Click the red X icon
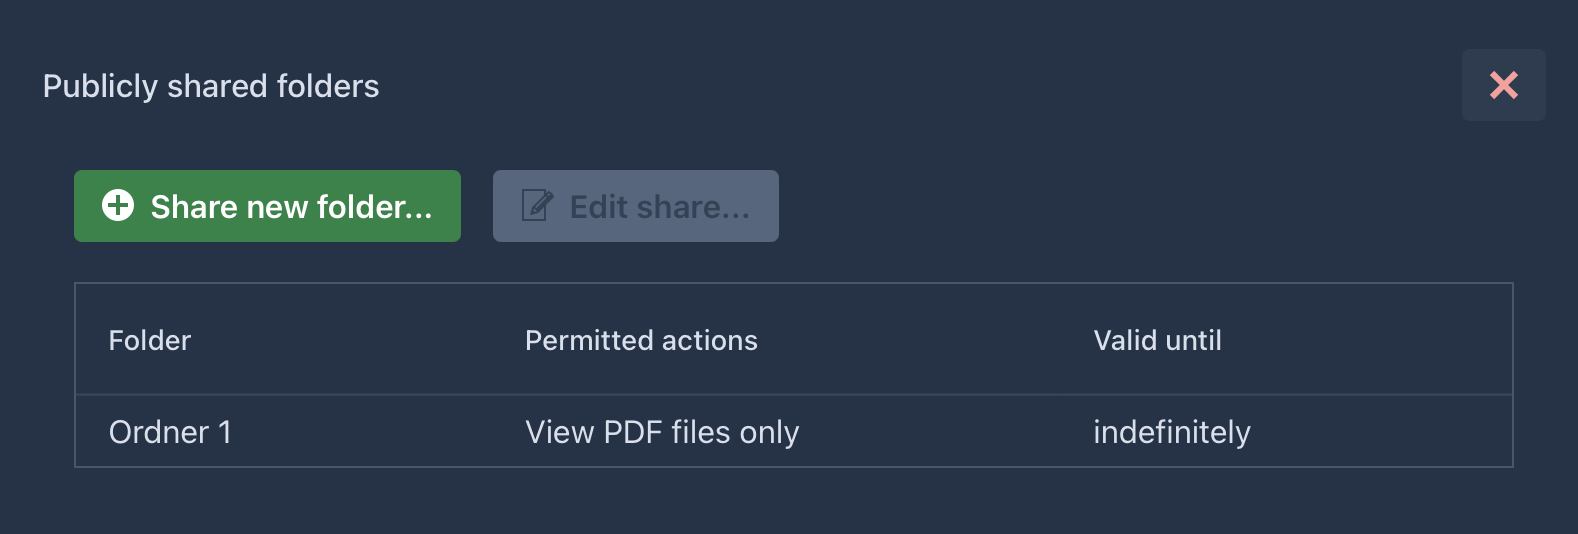 click(1503, 85)
